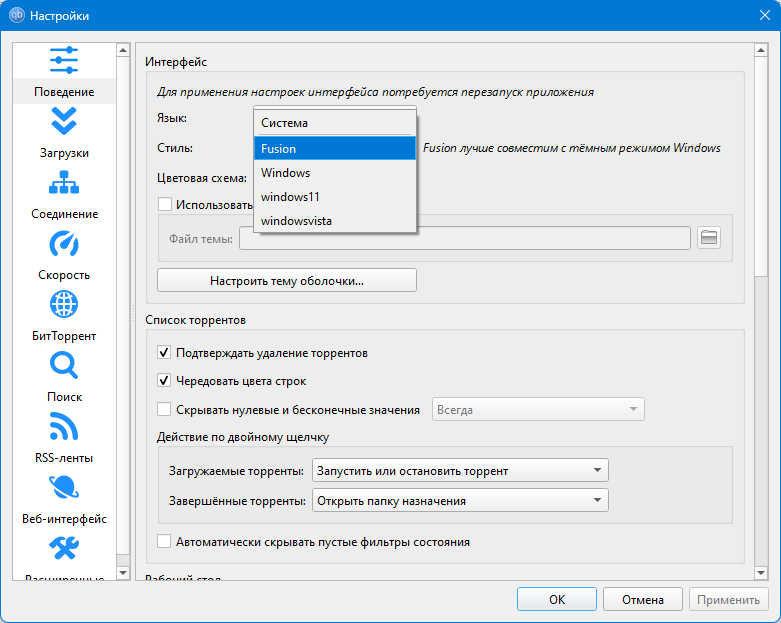Open the Web interface (Веб-интерфейс) planet icon

click(64, 489)
